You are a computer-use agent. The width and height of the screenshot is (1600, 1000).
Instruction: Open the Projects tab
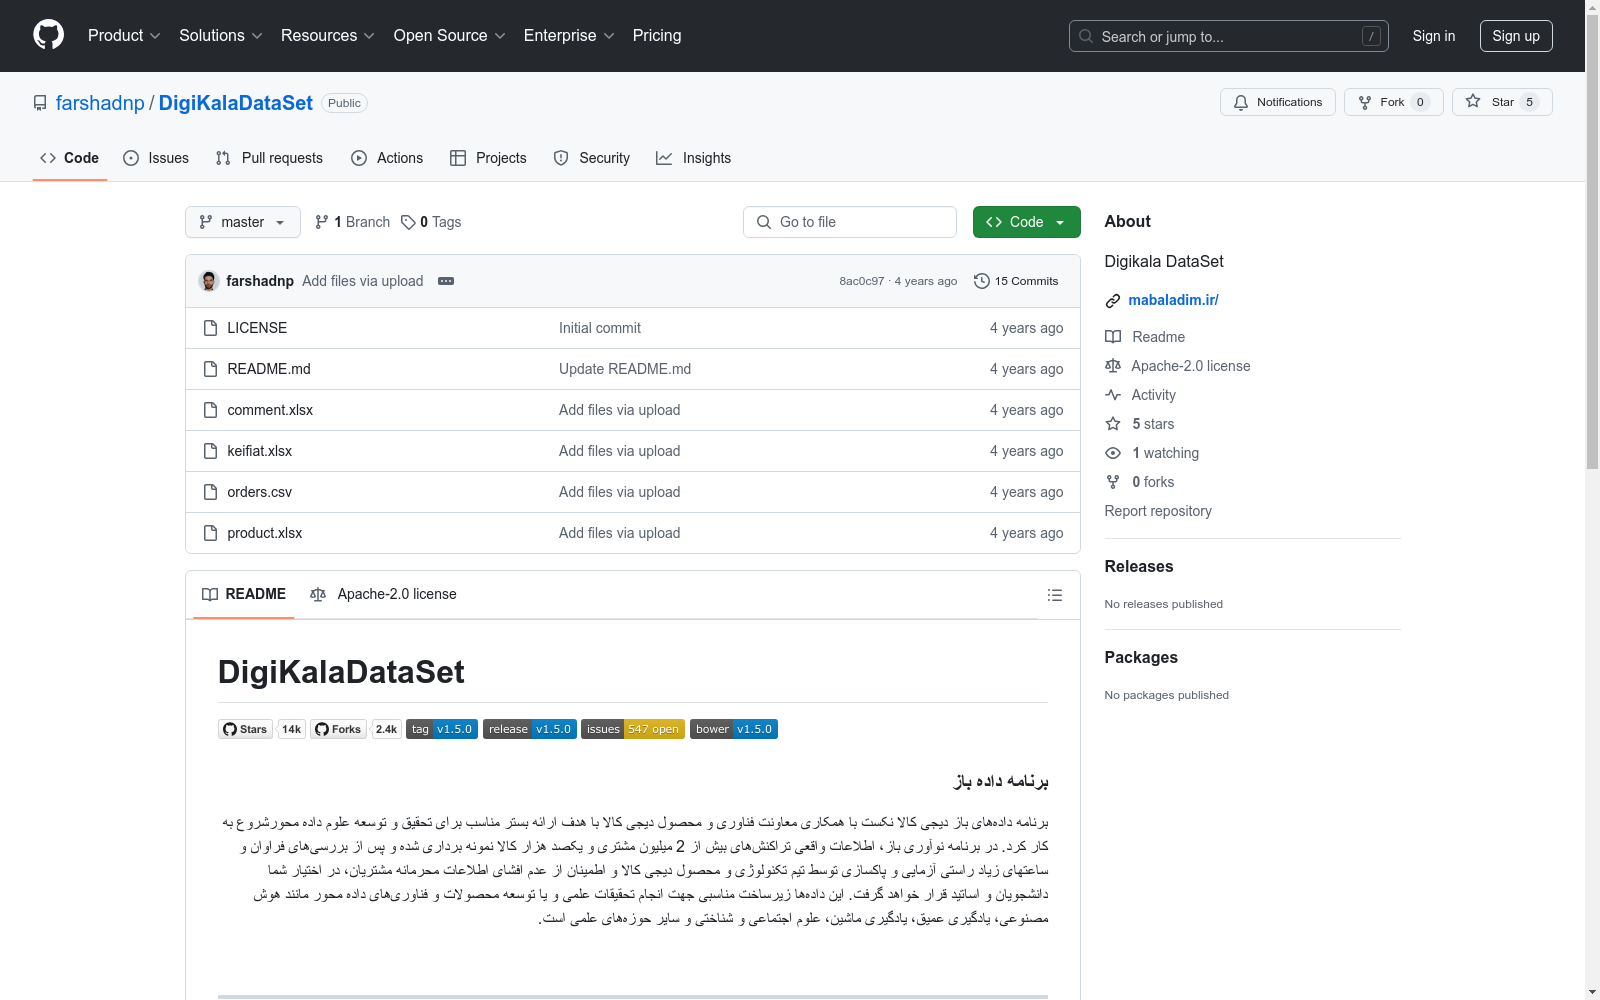[x=488, y=158]
